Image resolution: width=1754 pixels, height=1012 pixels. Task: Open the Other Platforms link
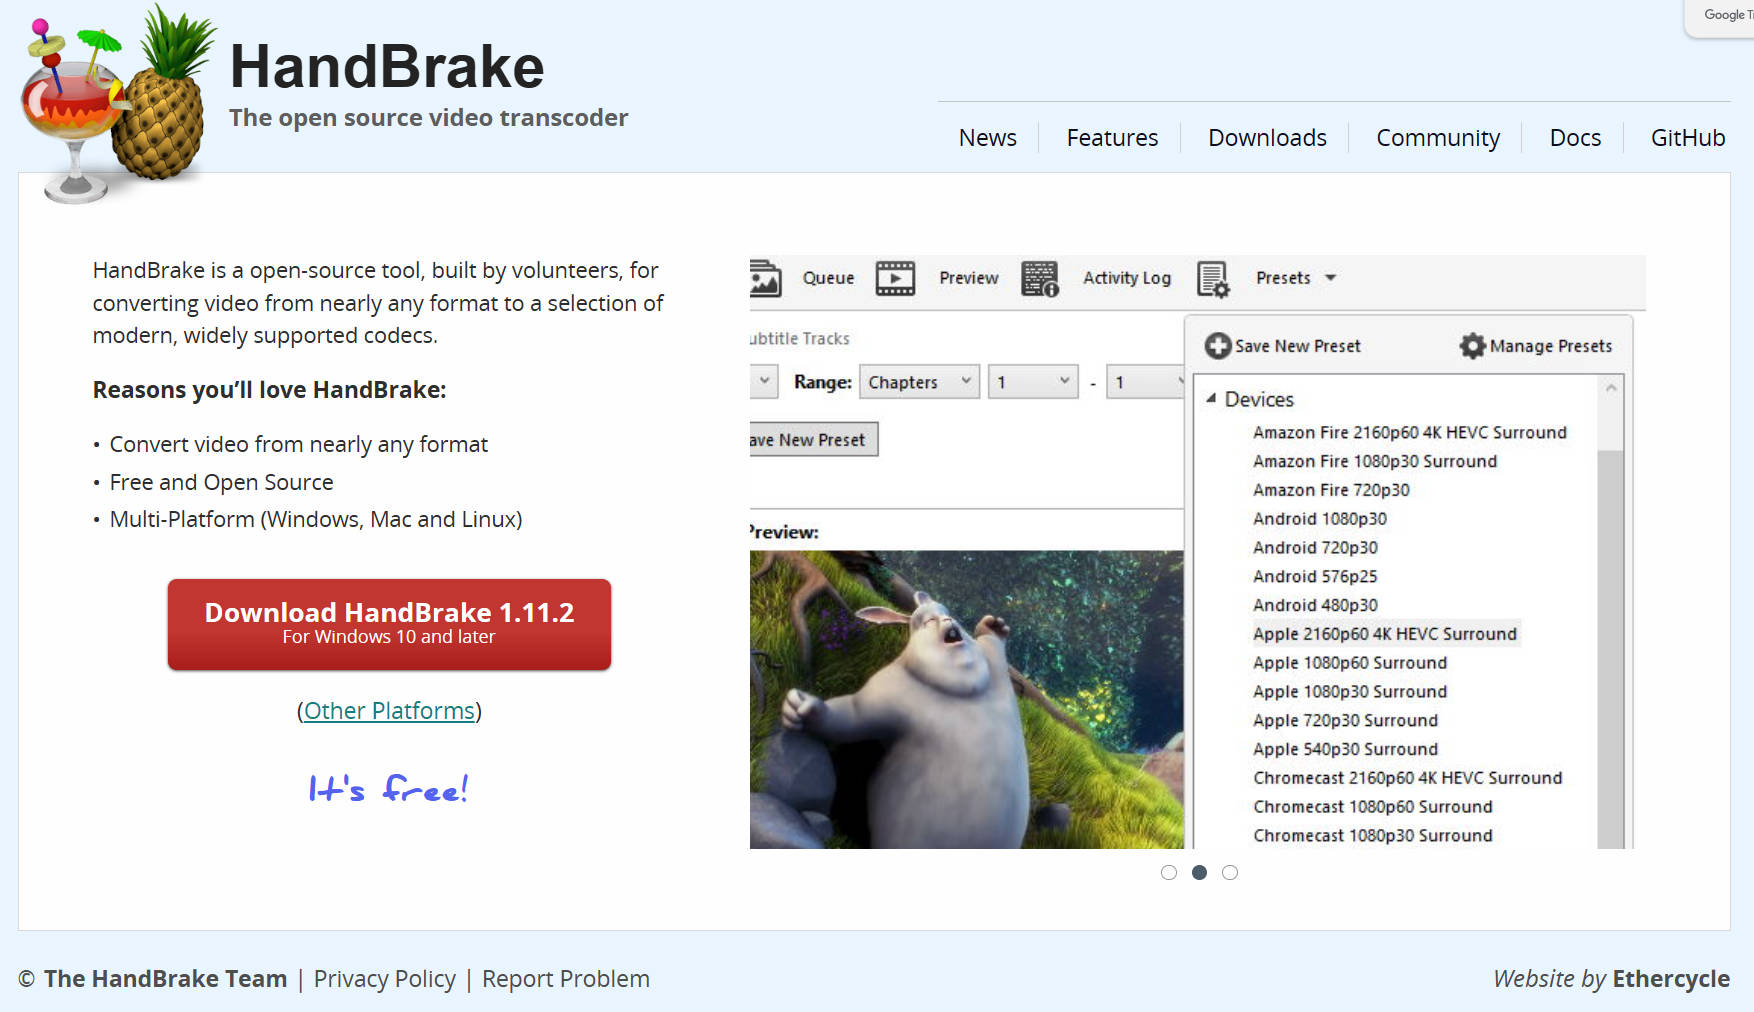tap(389, 711)
